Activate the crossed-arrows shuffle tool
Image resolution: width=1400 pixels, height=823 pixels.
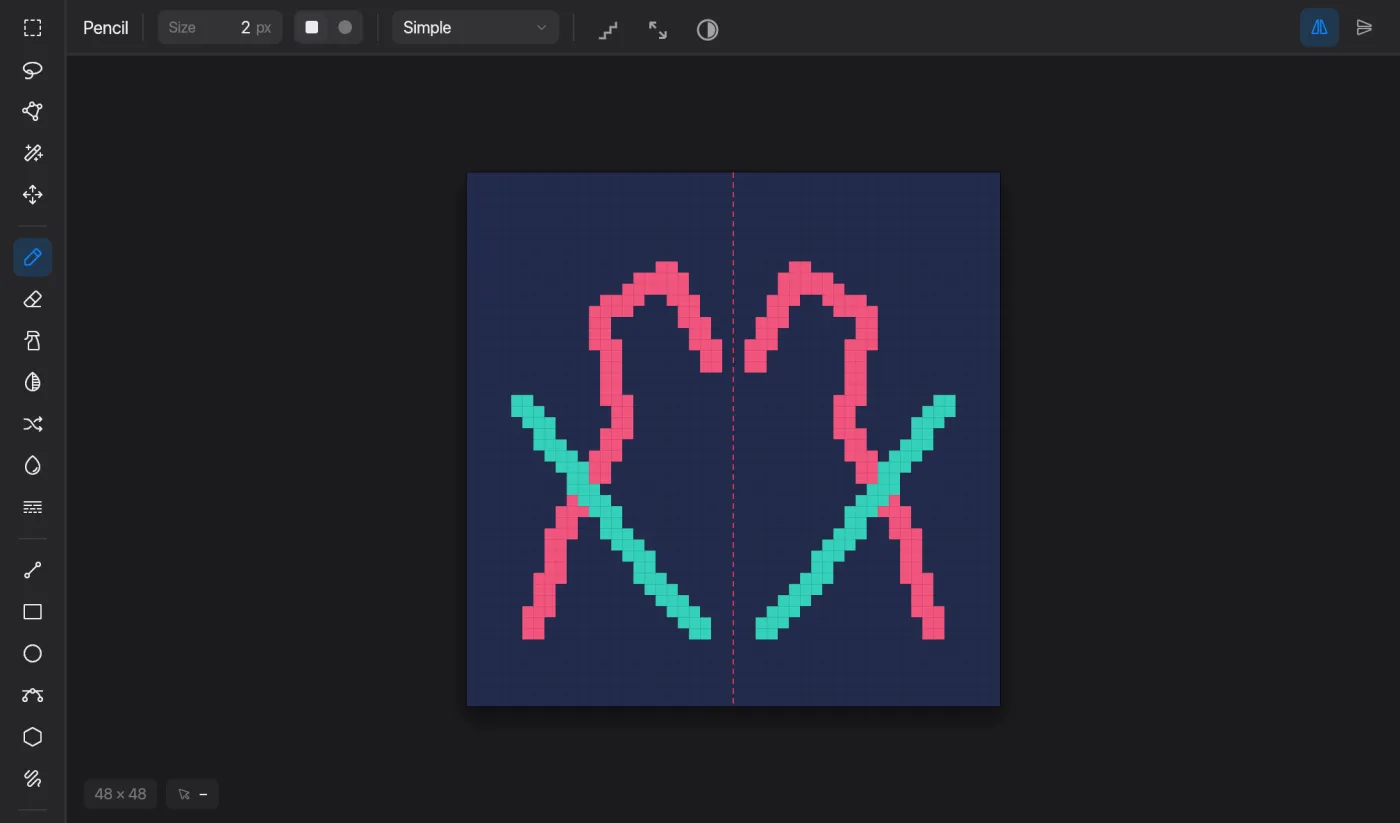pyautogui.click(x=33, y=424)
